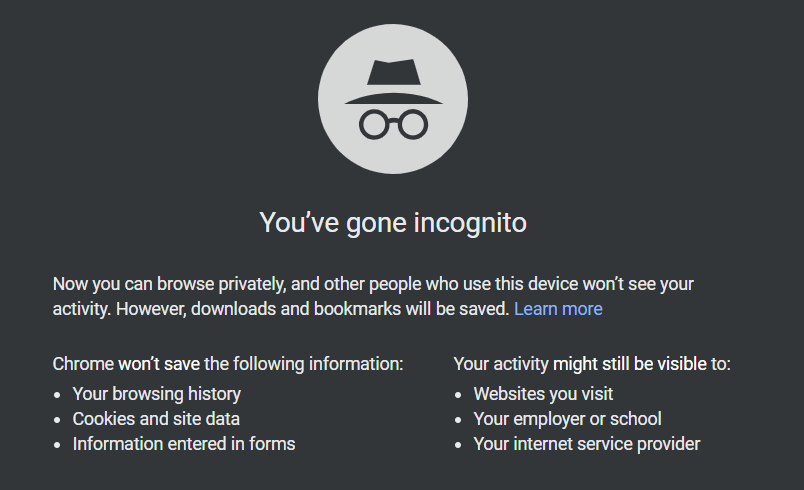
Task: Click "Now you can browse privately" paragraph text
Action: [373, 296]
